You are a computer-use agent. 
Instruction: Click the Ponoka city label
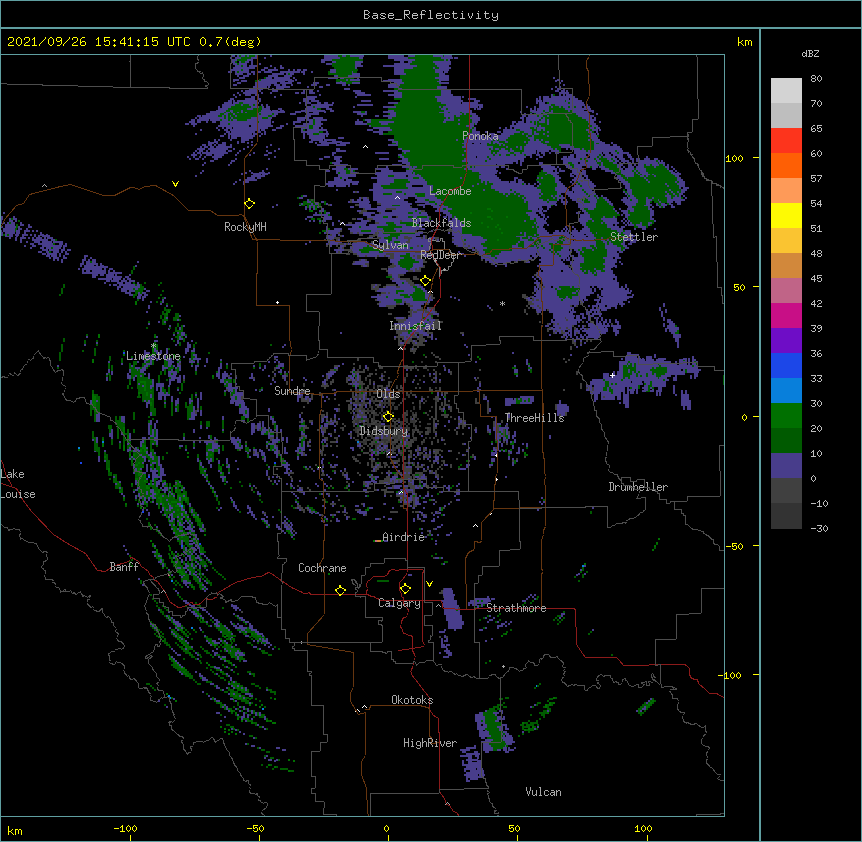tap(480, 136)
